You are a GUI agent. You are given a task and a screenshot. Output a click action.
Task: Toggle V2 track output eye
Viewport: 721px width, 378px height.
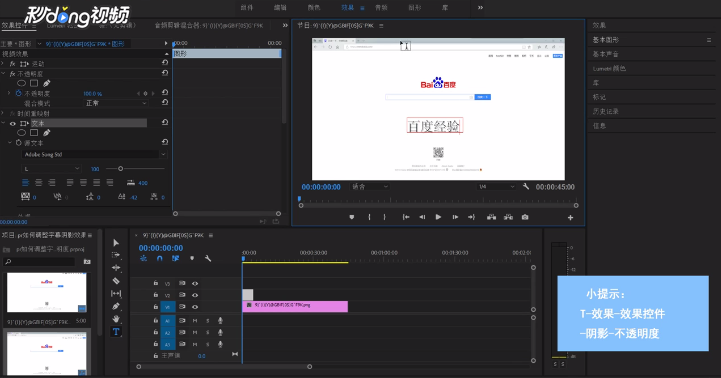(195, 295)
